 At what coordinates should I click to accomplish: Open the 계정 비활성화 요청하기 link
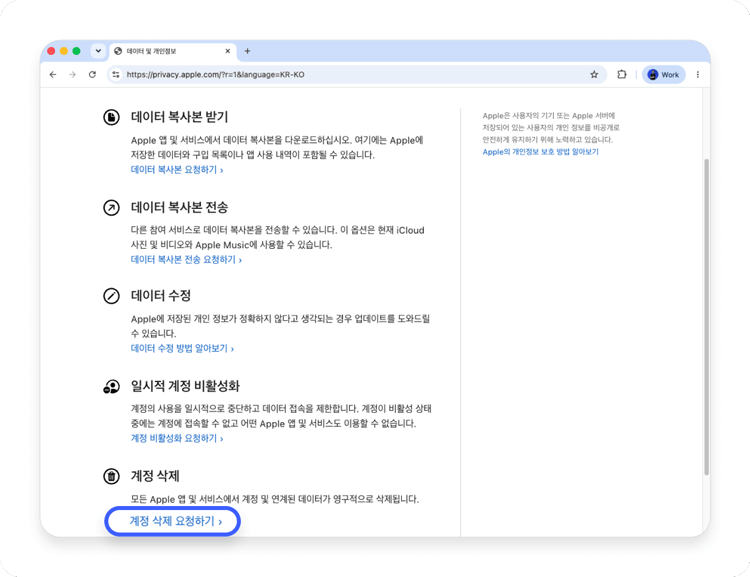(177, 438)
